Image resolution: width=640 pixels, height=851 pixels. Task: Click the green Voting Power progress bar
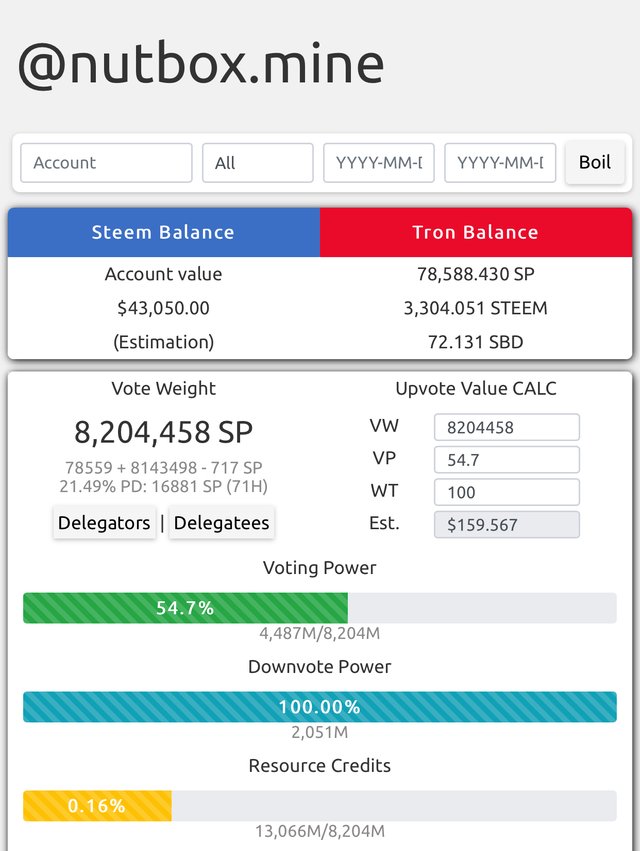[185, 608]
